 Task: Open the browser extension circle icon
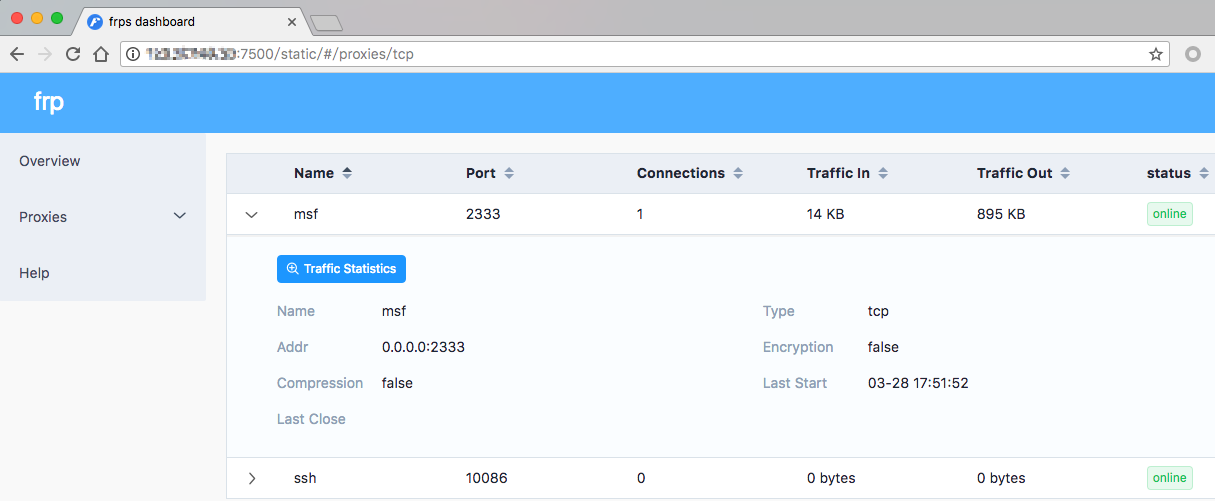[x=1192, y=54]
